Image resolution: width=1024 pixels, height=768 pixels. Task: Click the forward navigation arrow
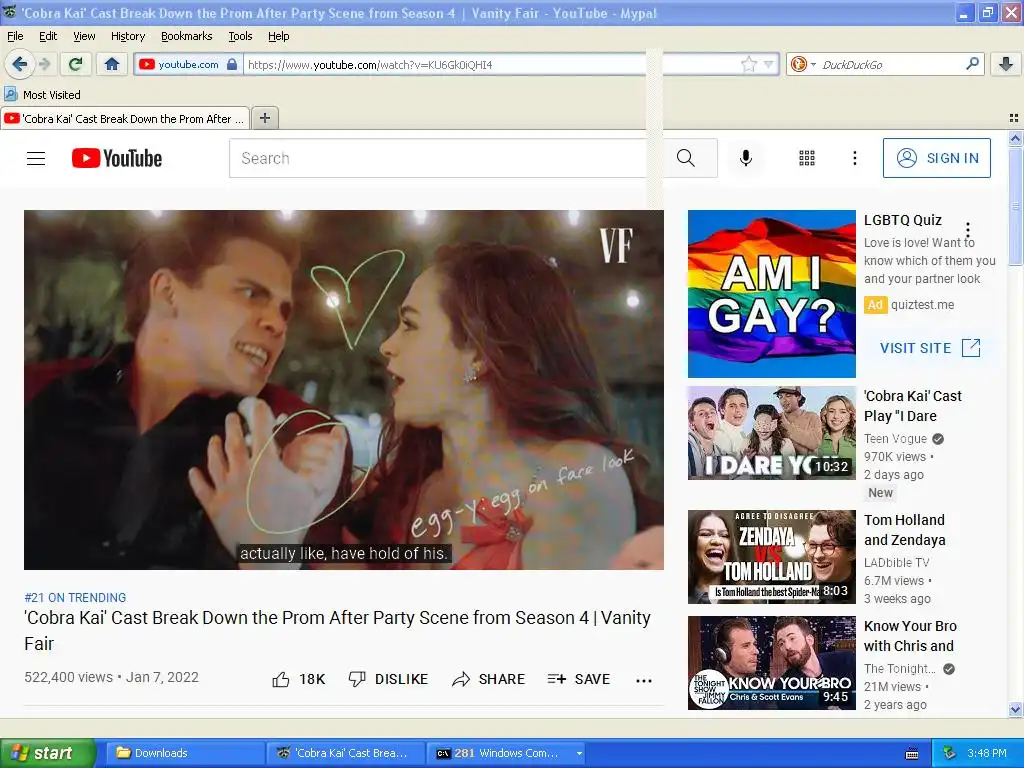coord(45,64)
